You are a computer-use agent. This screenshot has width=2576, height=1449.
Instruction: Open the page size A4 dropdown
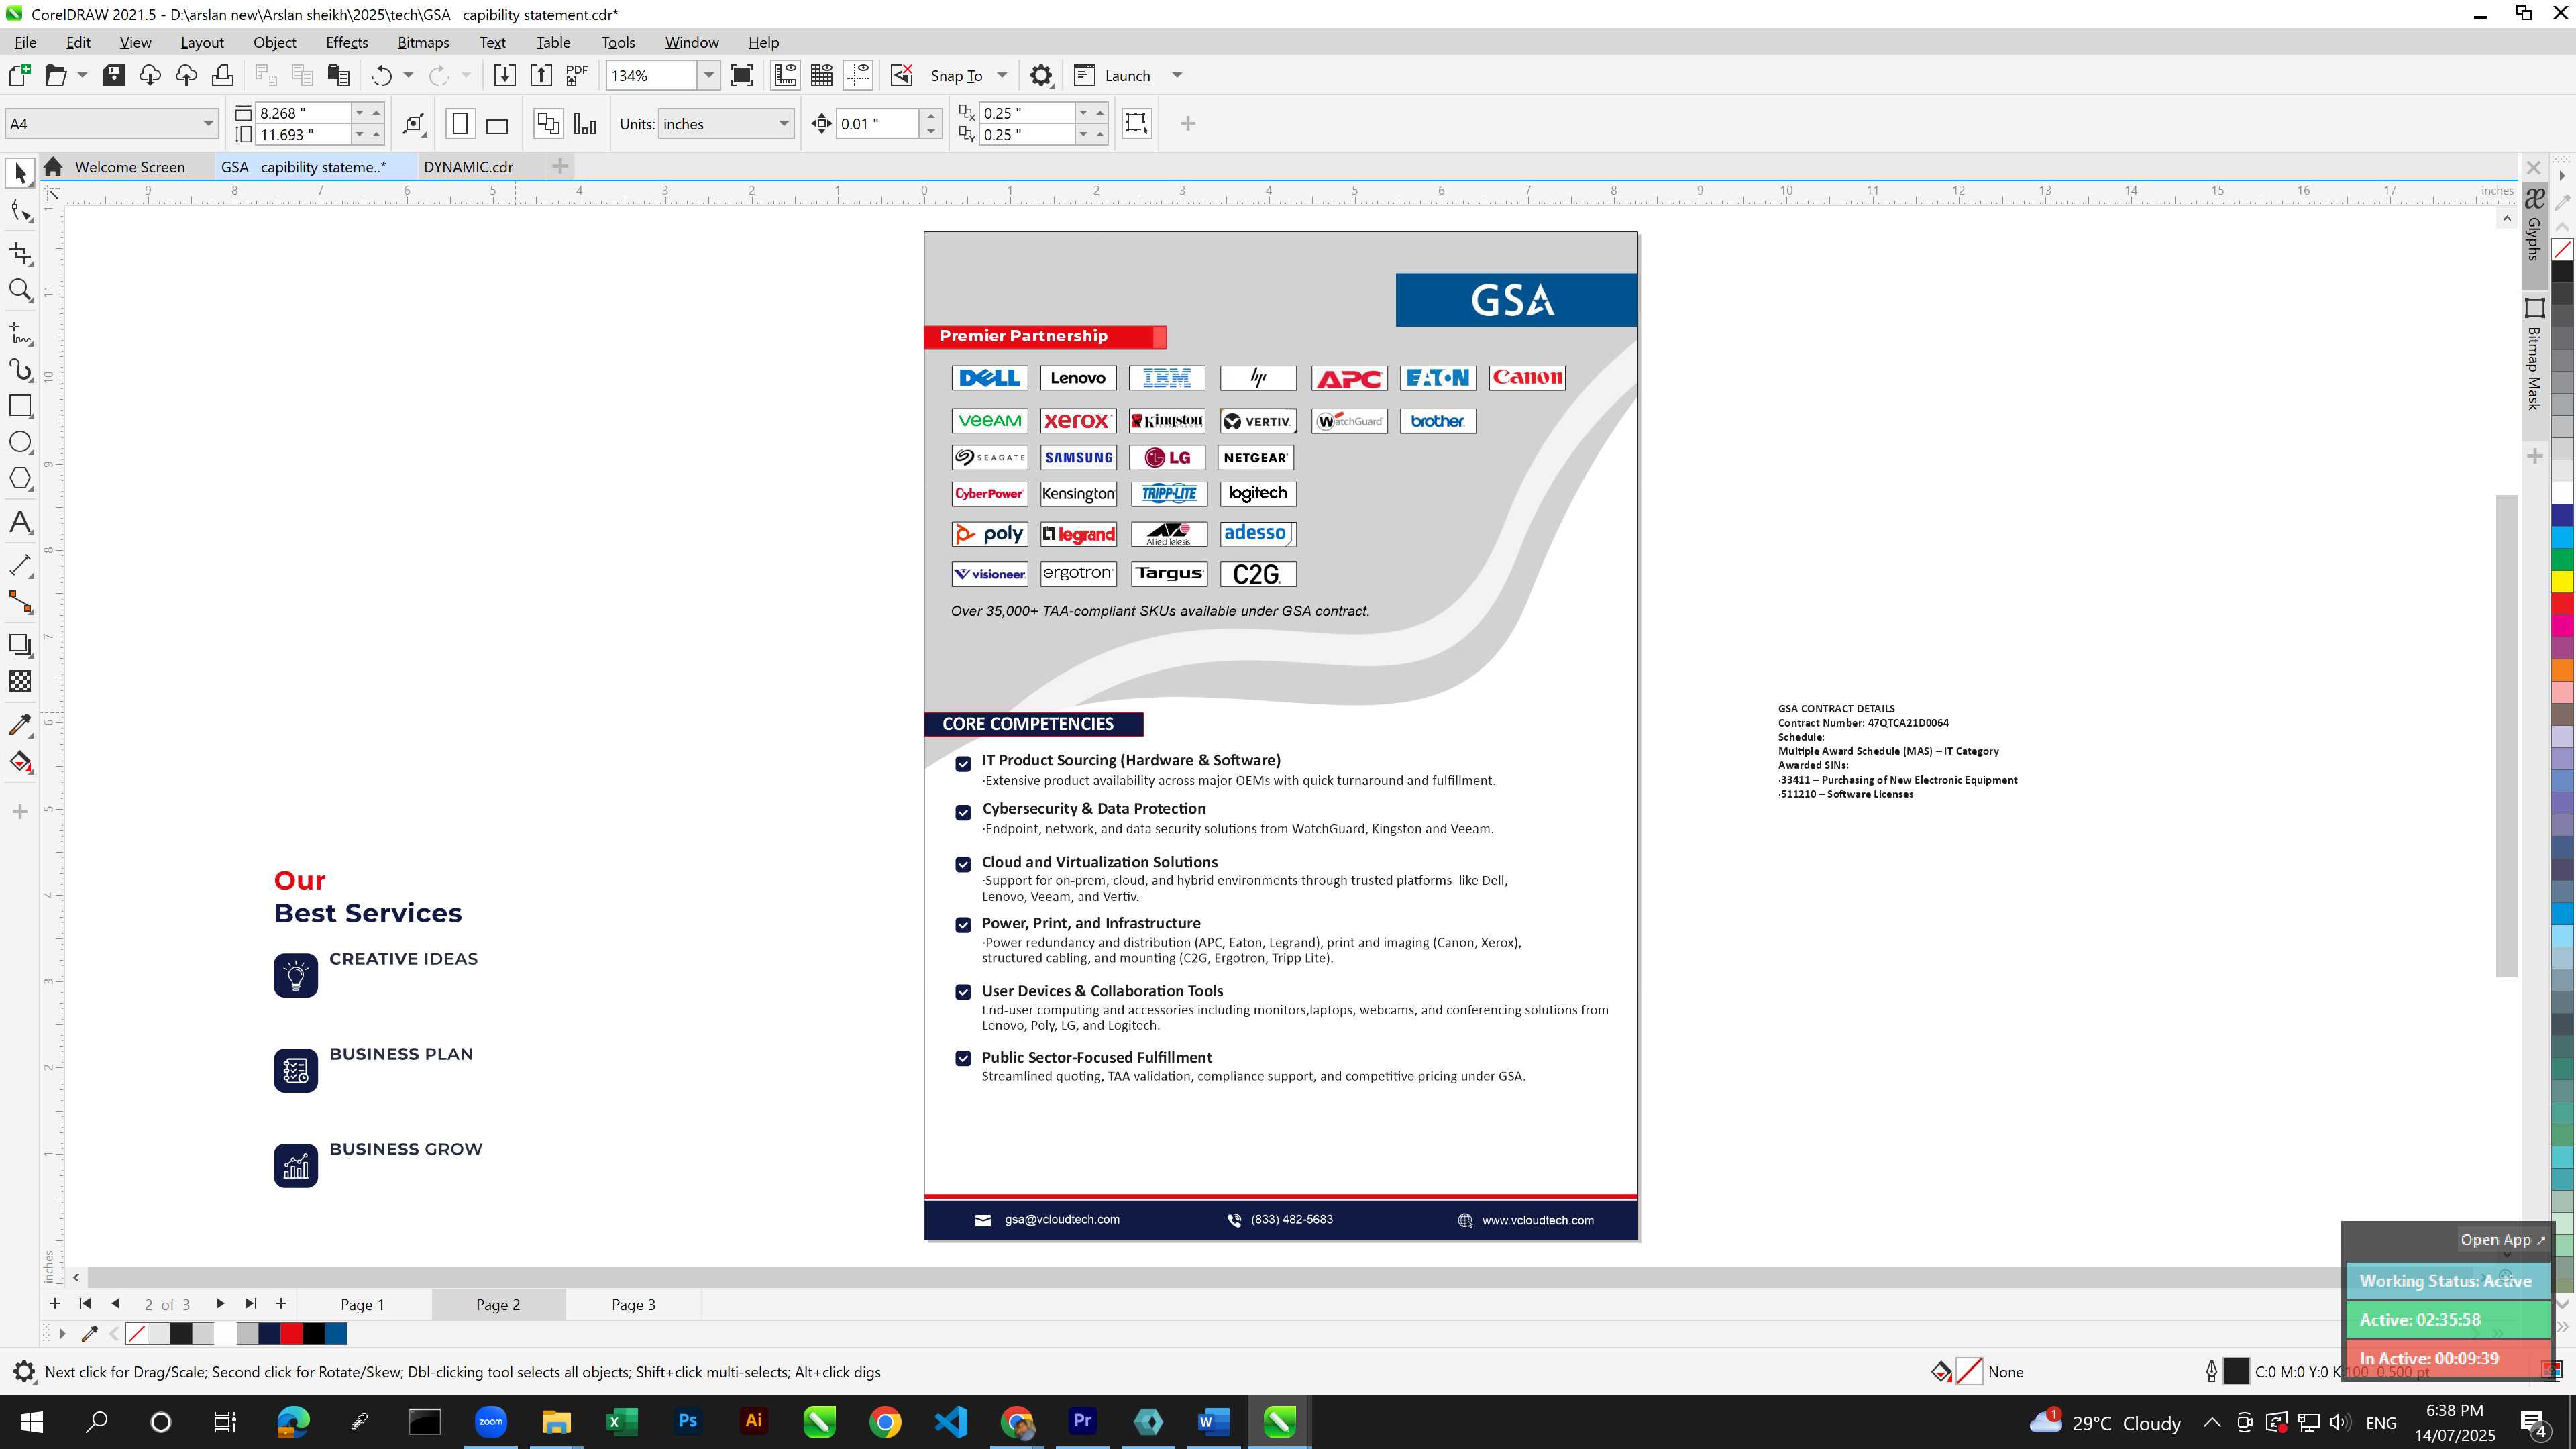click(x=208, y=124)
